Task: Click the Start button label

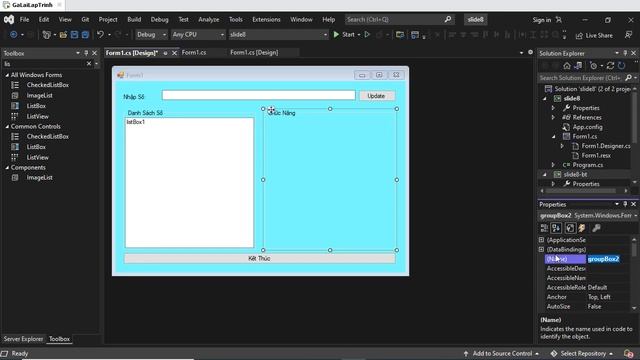Action: (x=348, y=35)
